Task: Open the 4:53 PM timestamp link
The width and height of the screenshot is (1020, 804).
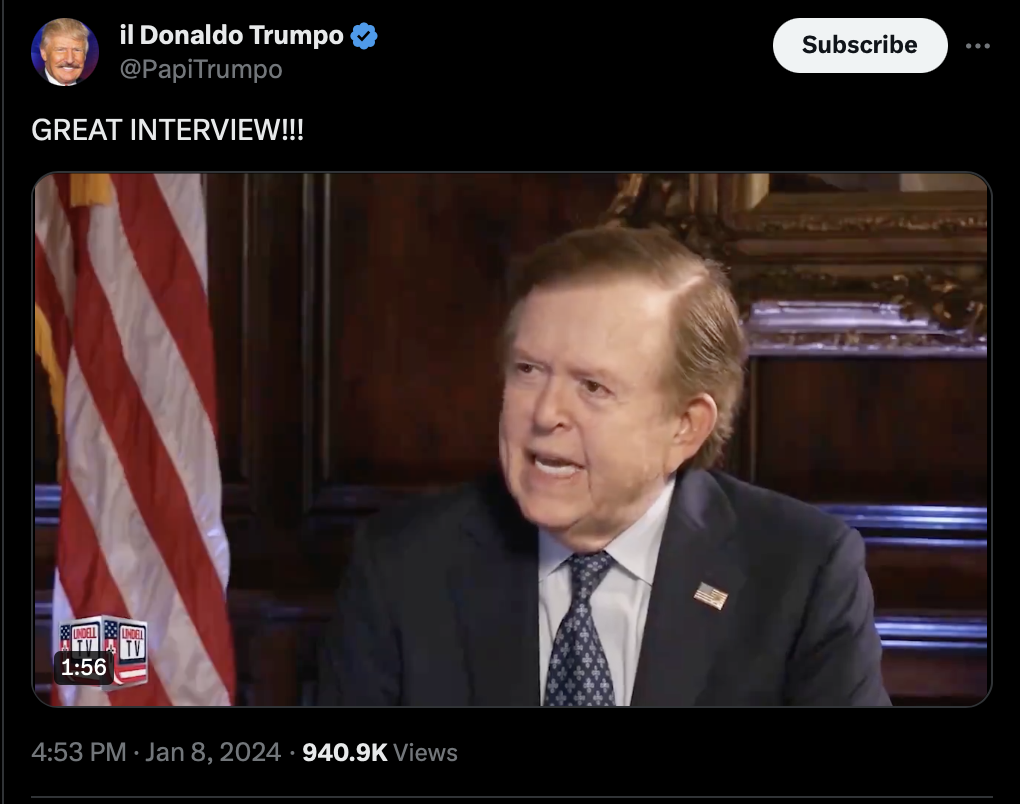Action: coord(79,753)
